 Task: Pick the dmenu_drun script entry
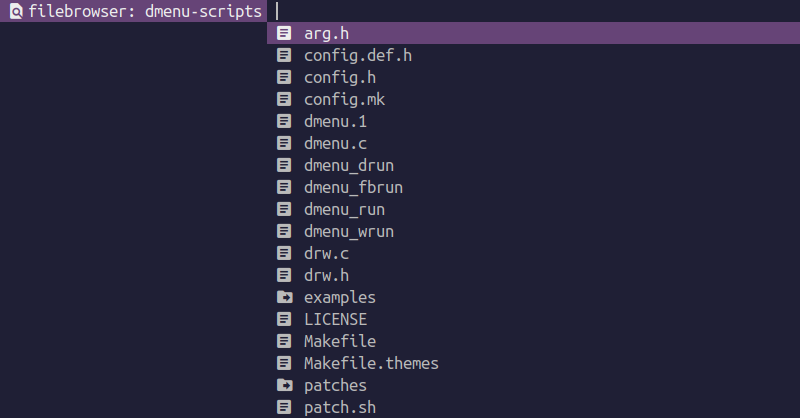point(533,165)
